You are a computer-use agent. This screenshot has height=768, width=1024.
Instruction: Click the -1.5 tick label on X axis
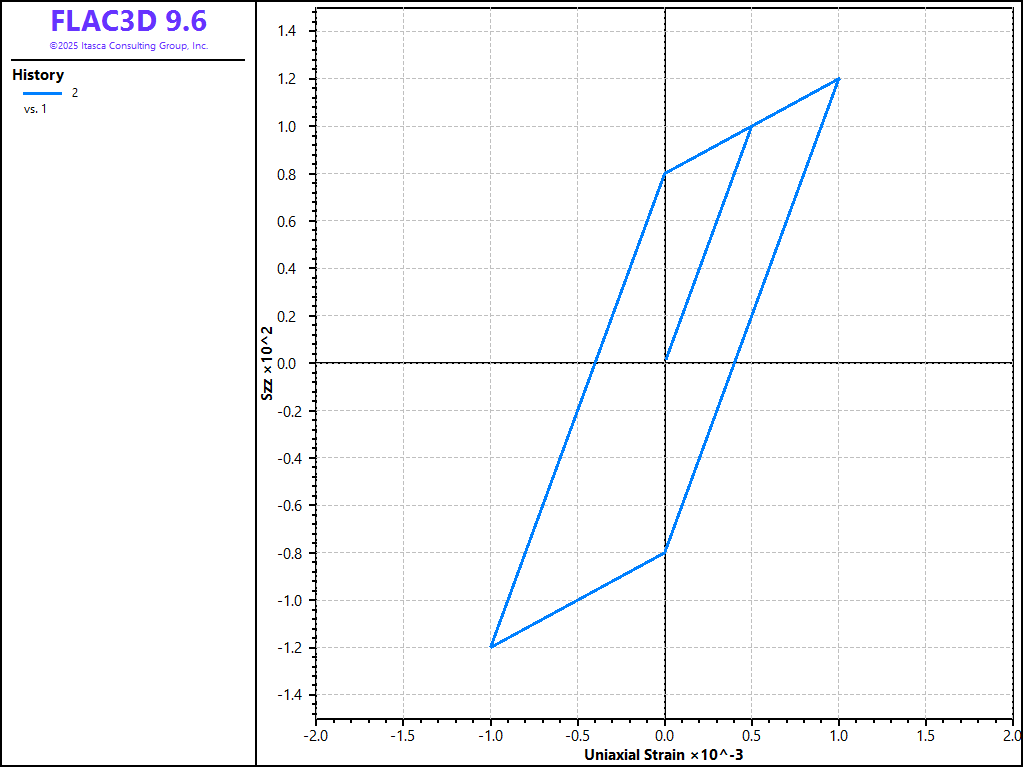coord(402,735)
